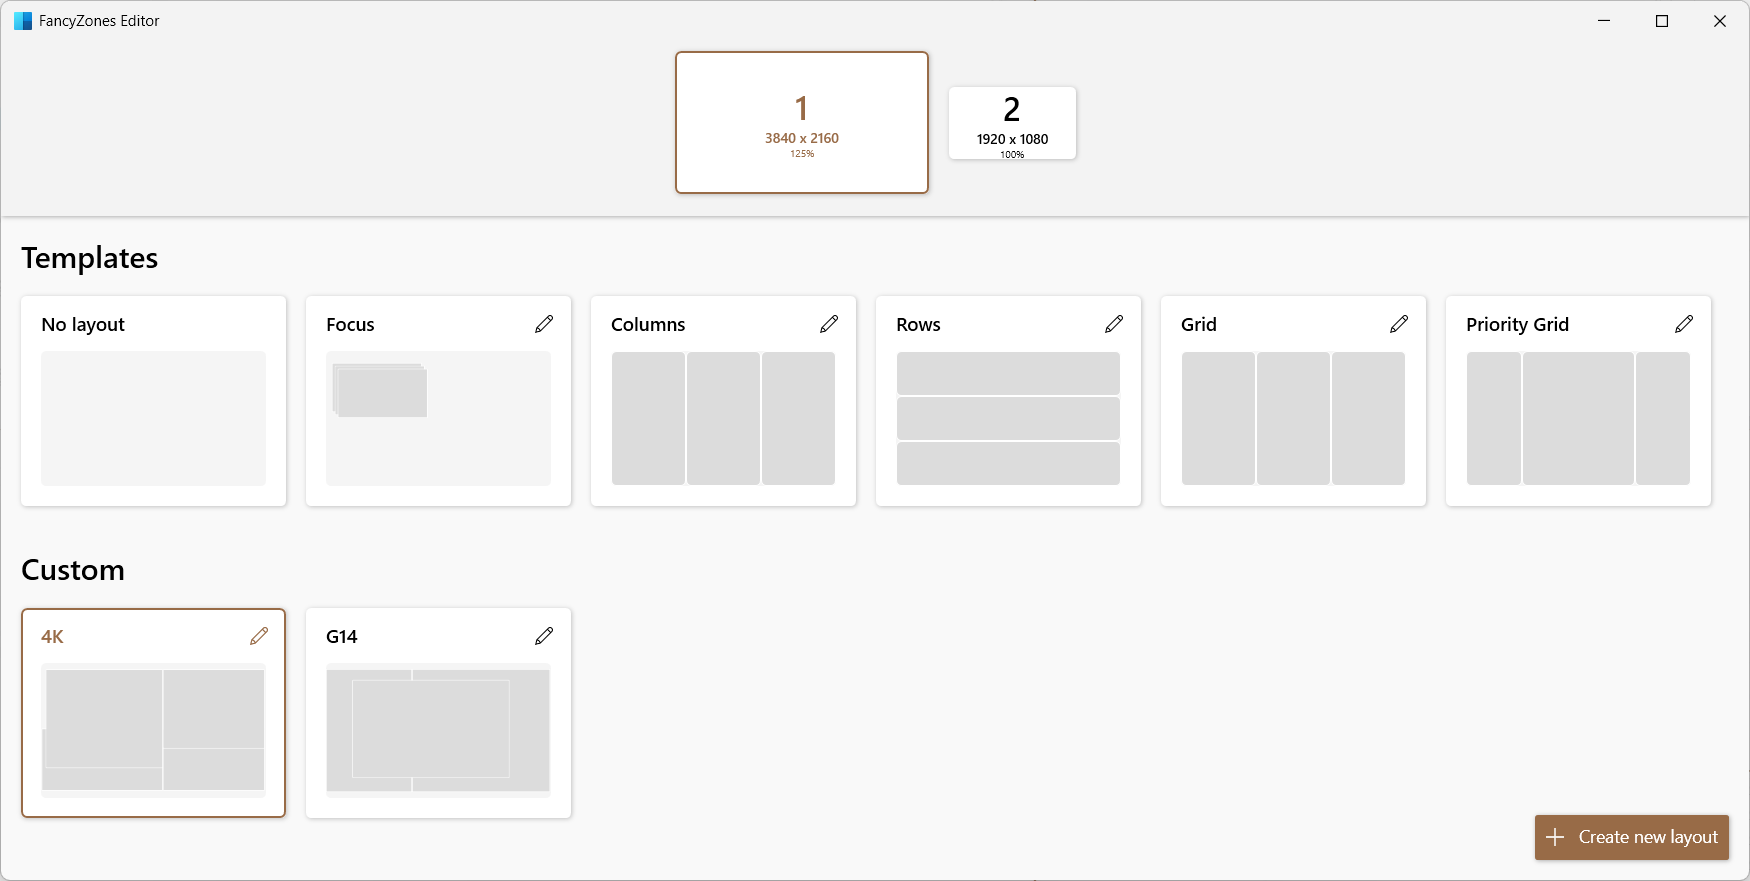Edit the Focus template layout

click(x=544, y=324)
